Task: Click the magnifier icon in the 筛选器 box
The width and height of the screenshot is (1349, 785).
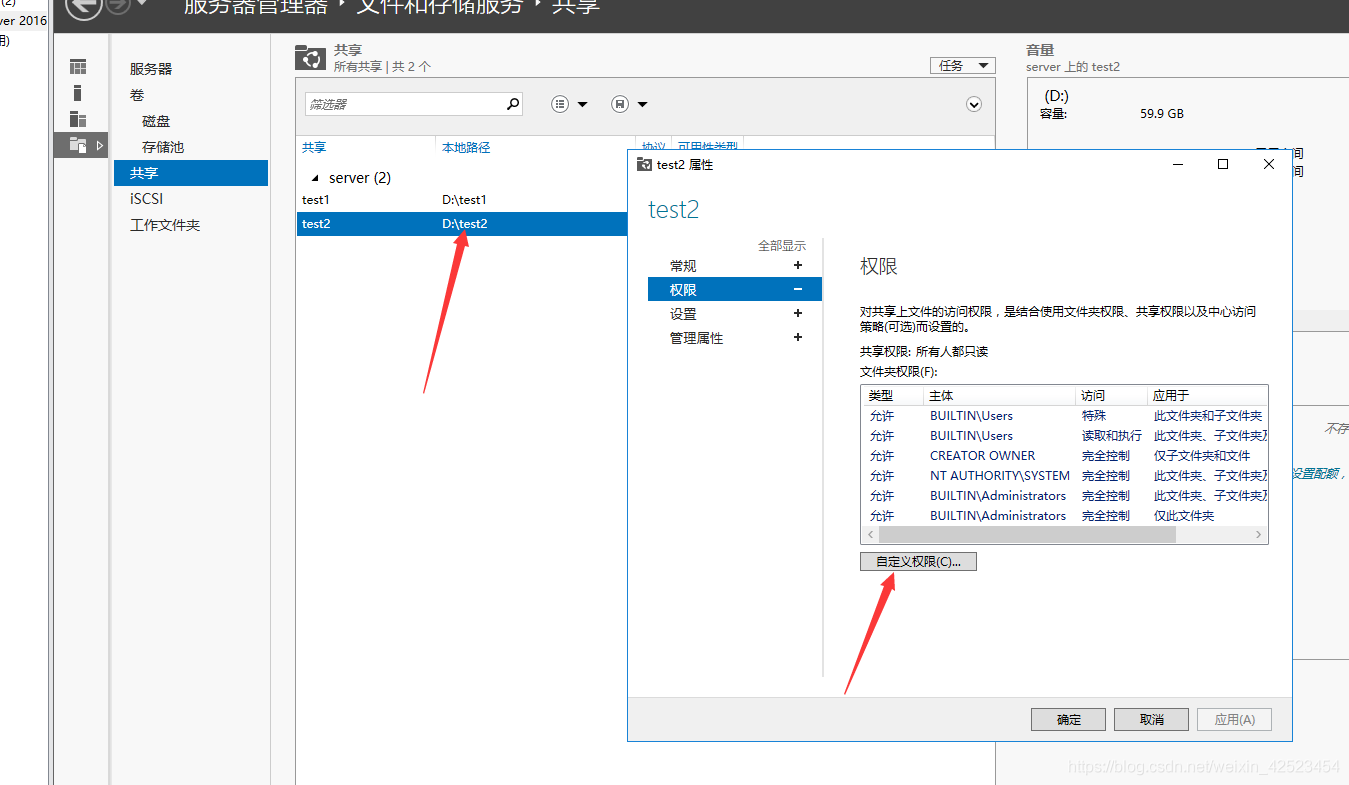Action: 512,104
